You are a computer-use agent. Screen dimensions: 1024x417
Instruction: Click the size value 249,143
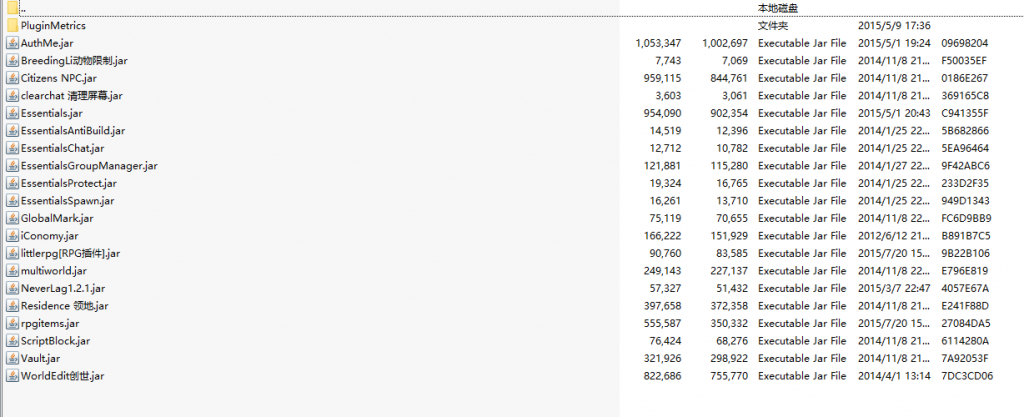tap(661, 271)
